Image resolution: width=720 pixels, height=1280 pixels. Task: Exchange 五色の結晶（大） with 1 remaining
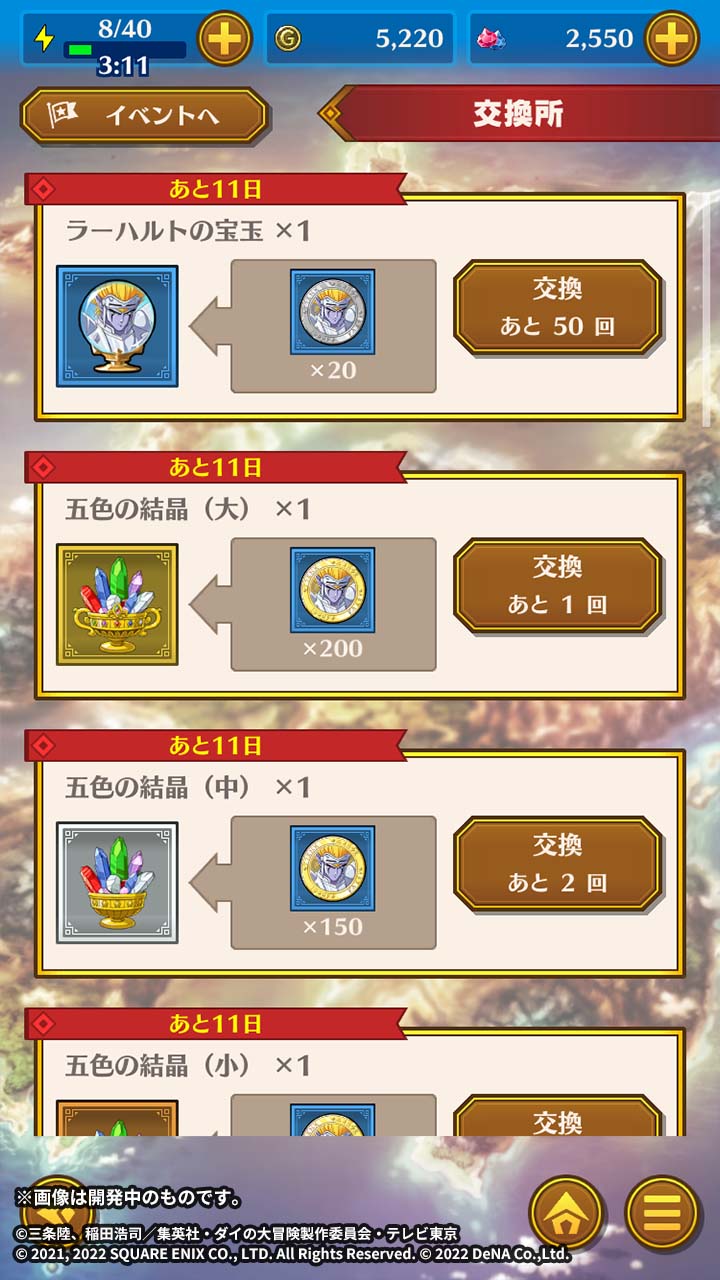(558, 585)
